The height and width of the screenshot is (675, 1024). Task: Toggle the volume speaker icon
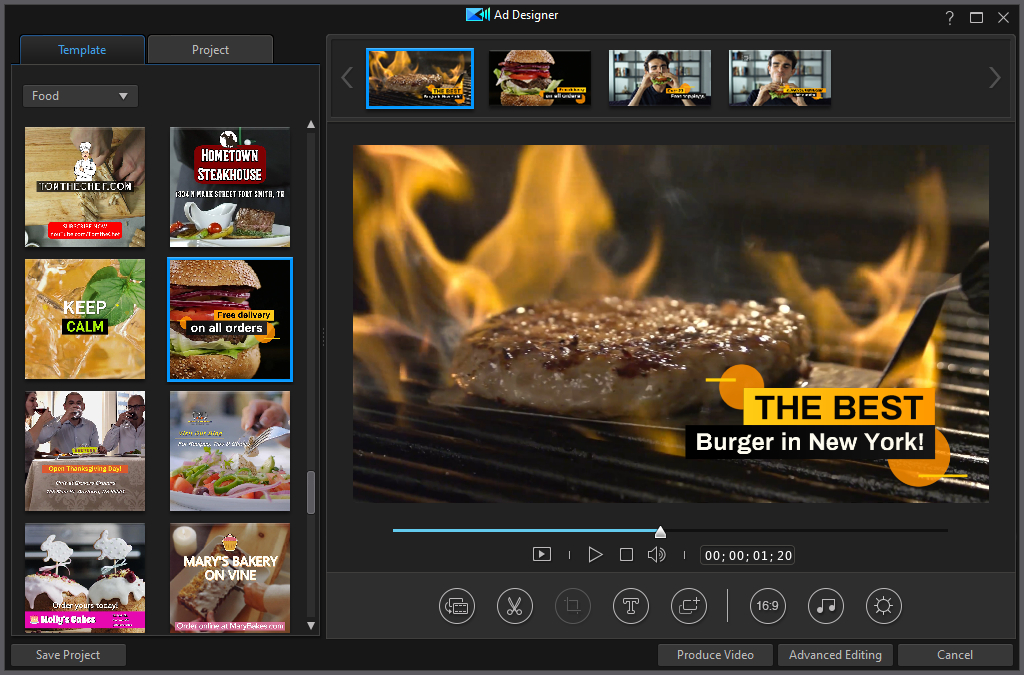pyautogui.click(x=656, y=555)
